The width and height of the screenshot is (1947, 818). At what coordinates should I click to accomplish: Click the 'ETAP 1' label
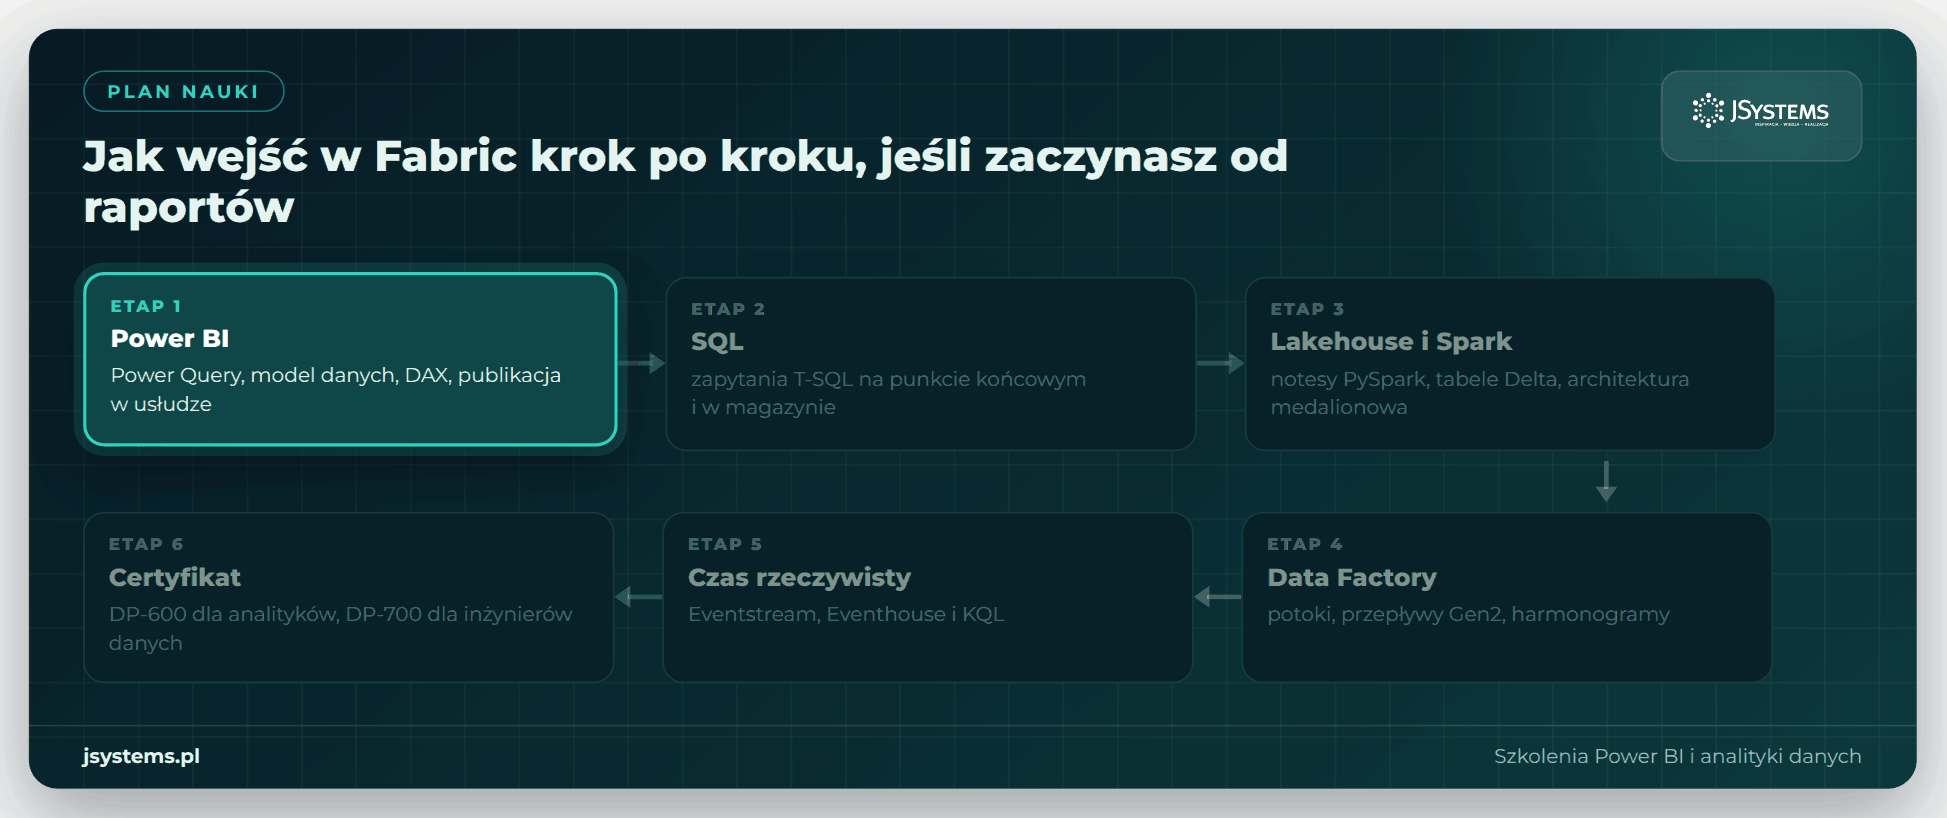(x=146, y=306)
